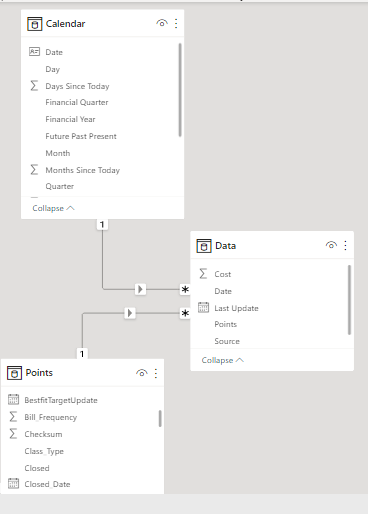Click lower many (*) marker on Data table
The width and height of the screenshot is (368, 514).
[185, 313]
